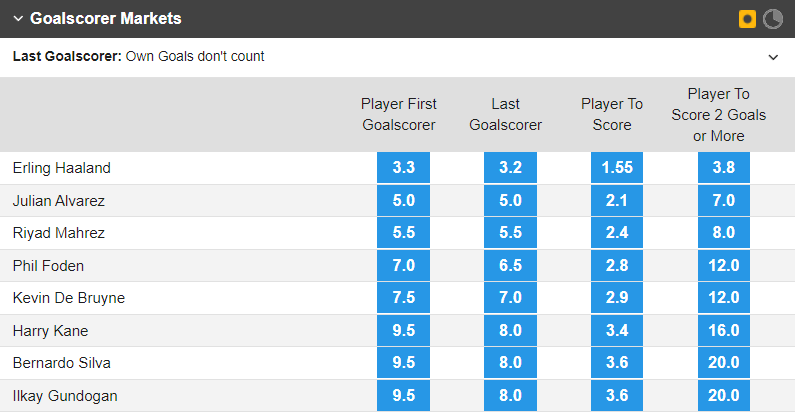
Task: Select Harry Kane to score at 3.4
Action: point(617,330)
